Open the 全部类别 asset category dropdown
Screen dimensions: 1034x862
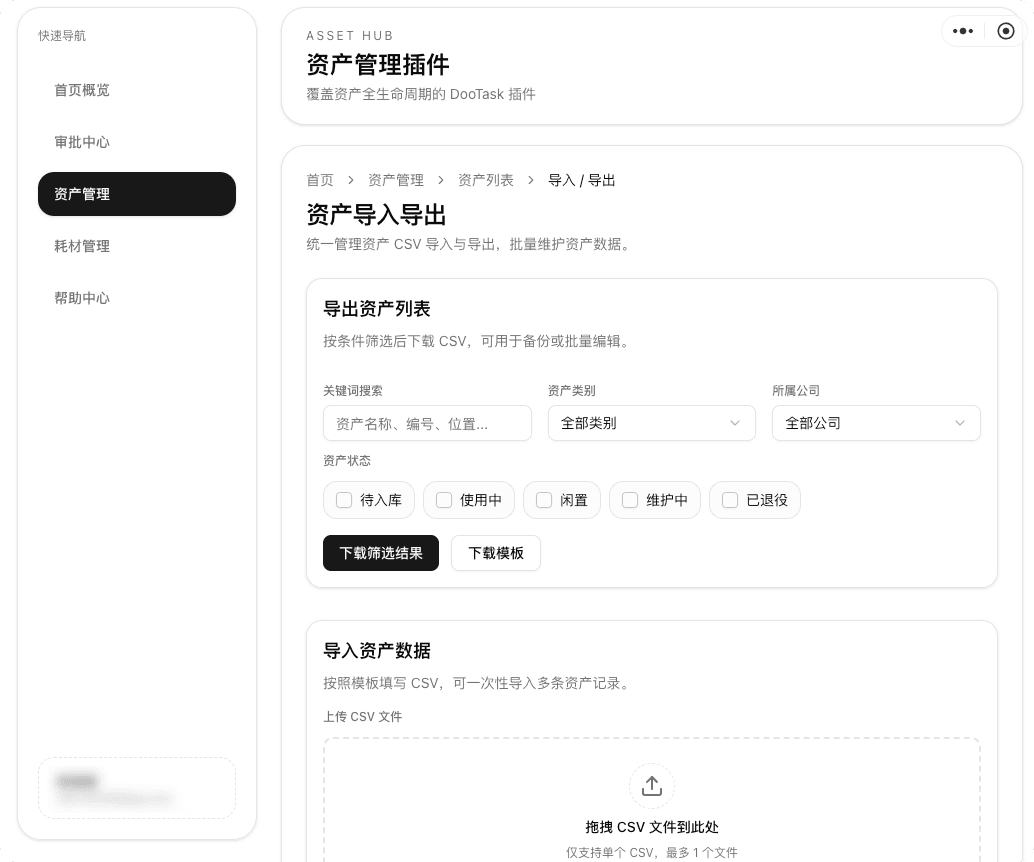point(652,423)
